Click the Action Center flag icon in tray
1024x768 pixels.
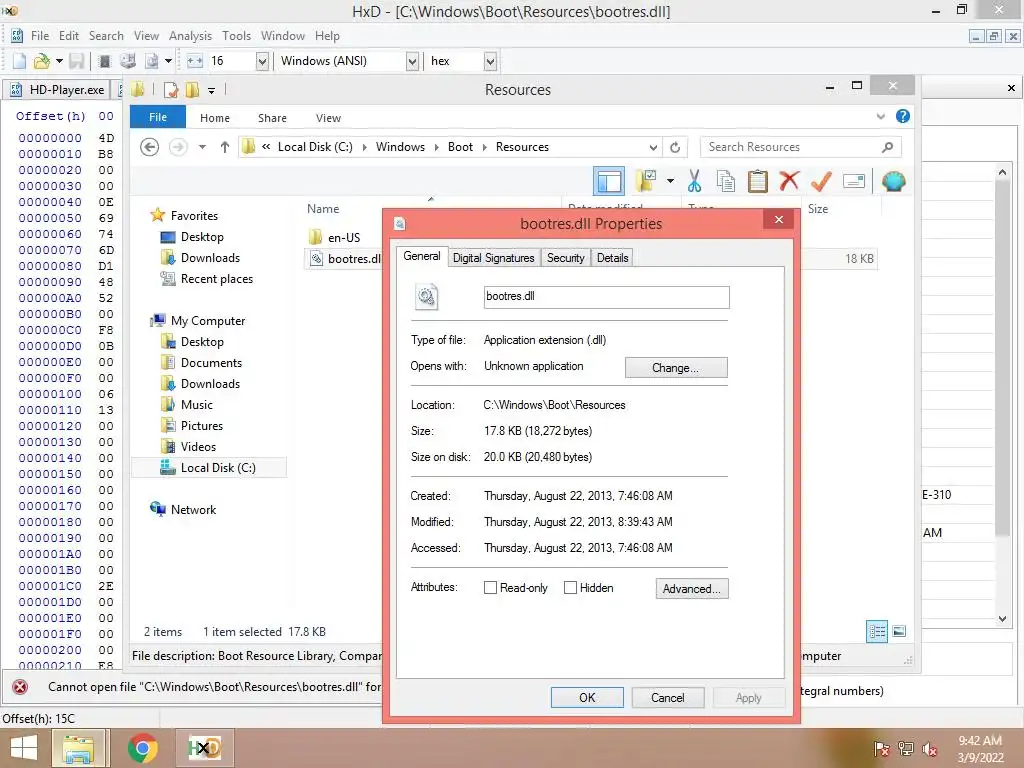click(x=881, y=749)
